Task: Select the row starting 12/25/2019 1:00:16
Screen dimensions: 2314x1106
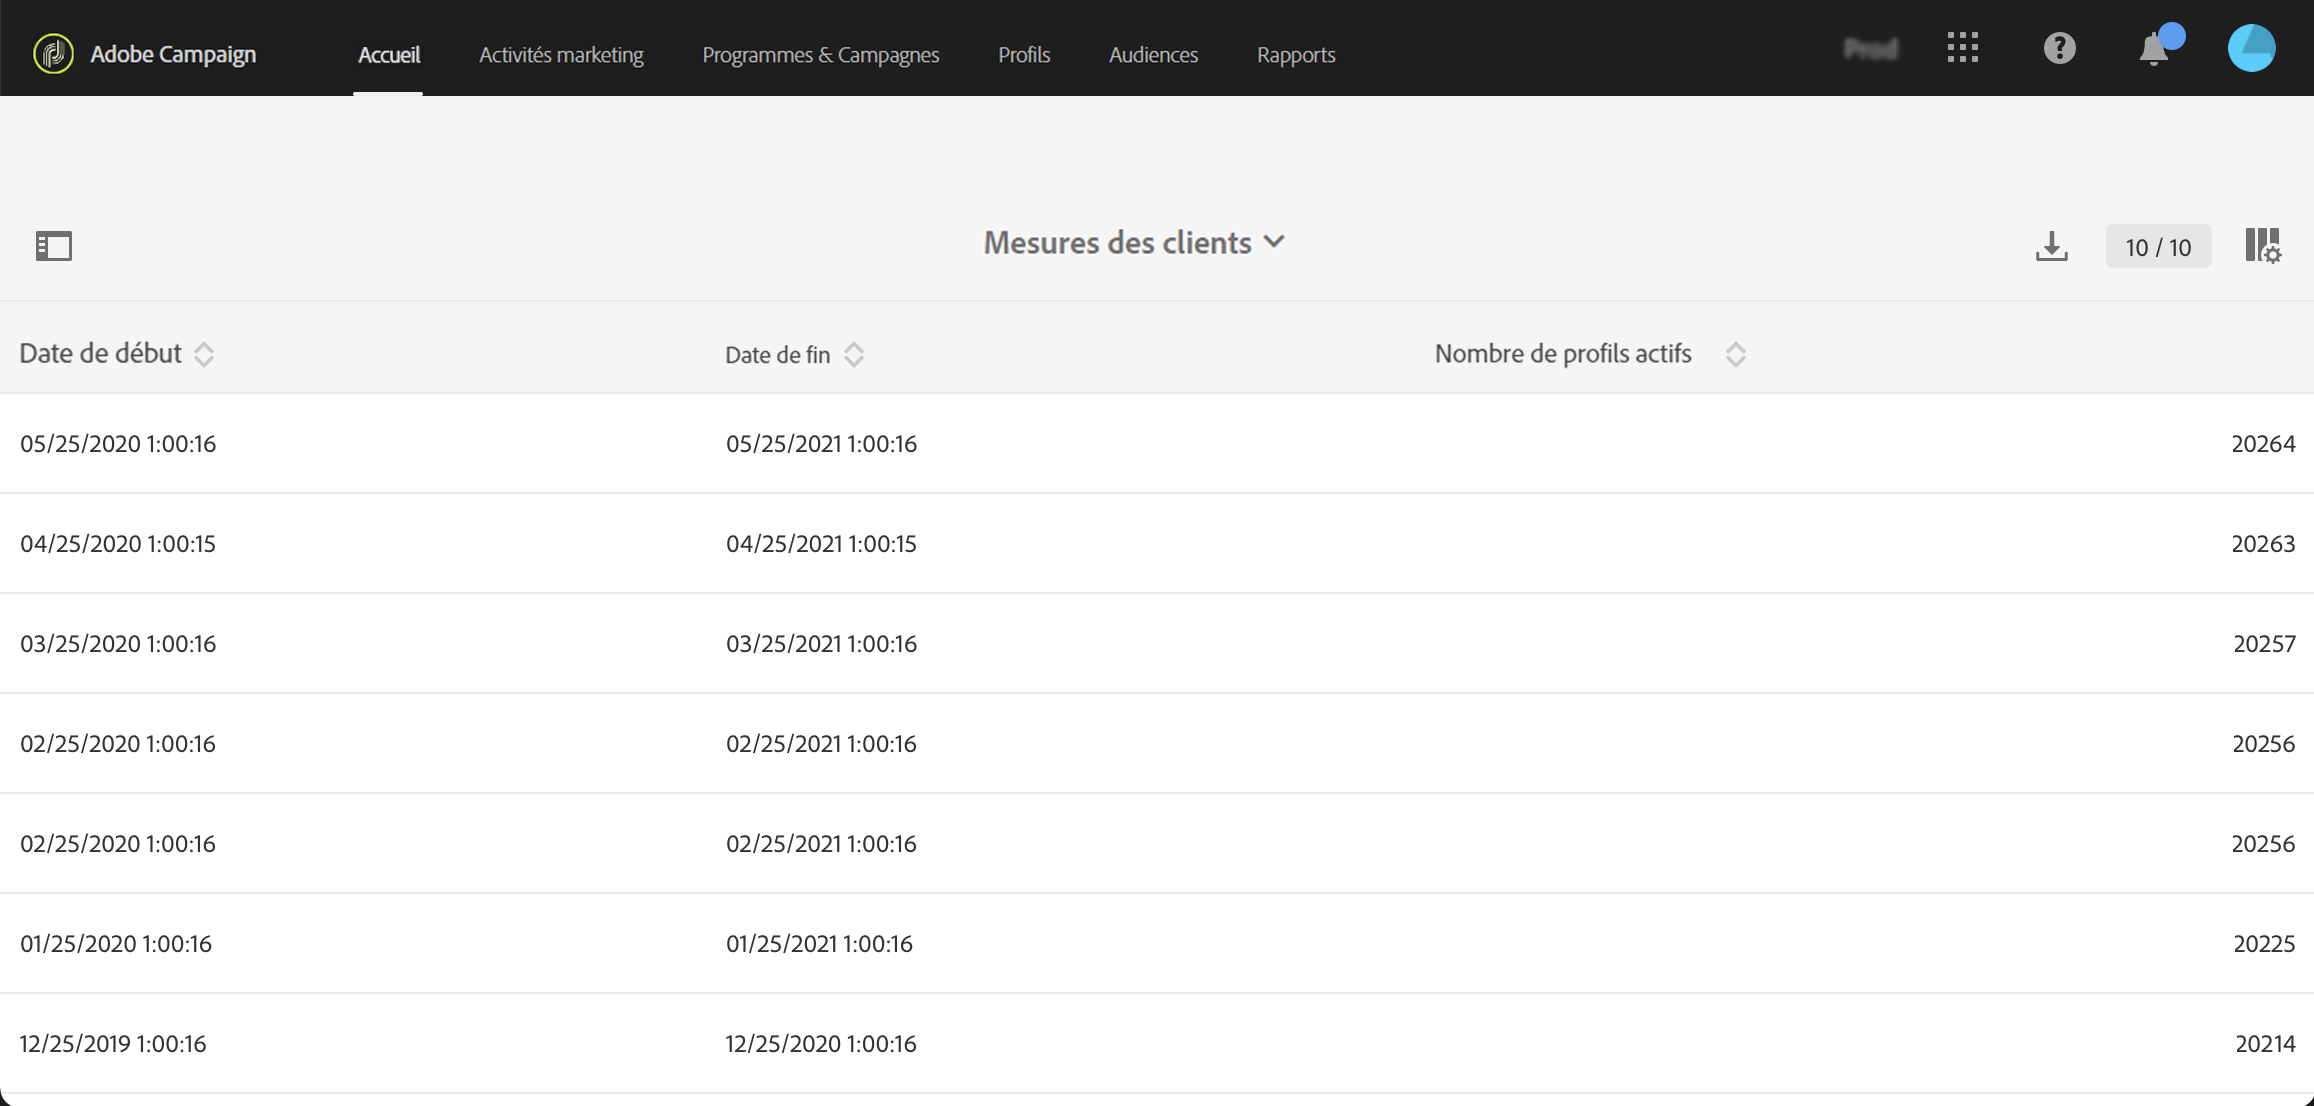Action: coord(113,1044)
